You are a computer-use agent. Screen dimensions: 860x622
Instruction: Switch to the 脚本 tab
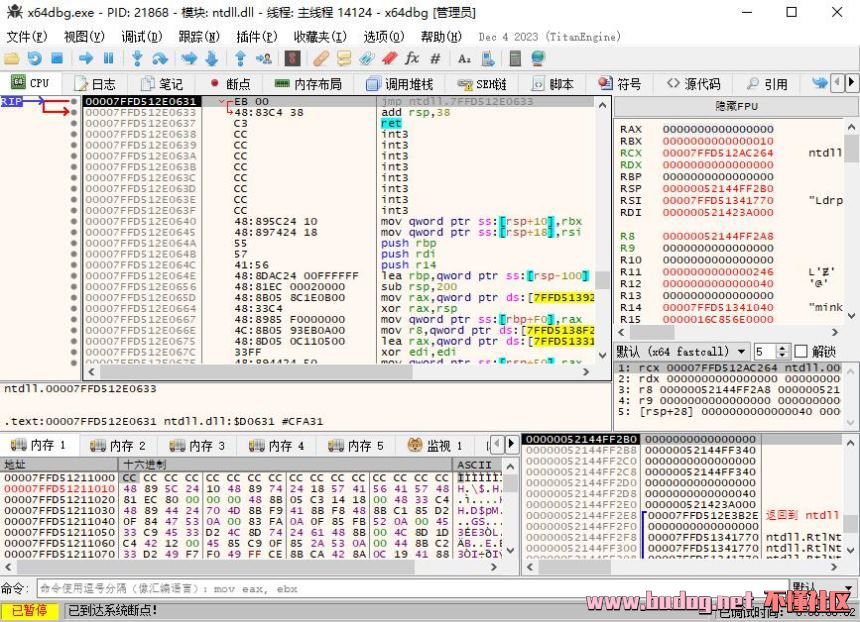click(553, 84)
